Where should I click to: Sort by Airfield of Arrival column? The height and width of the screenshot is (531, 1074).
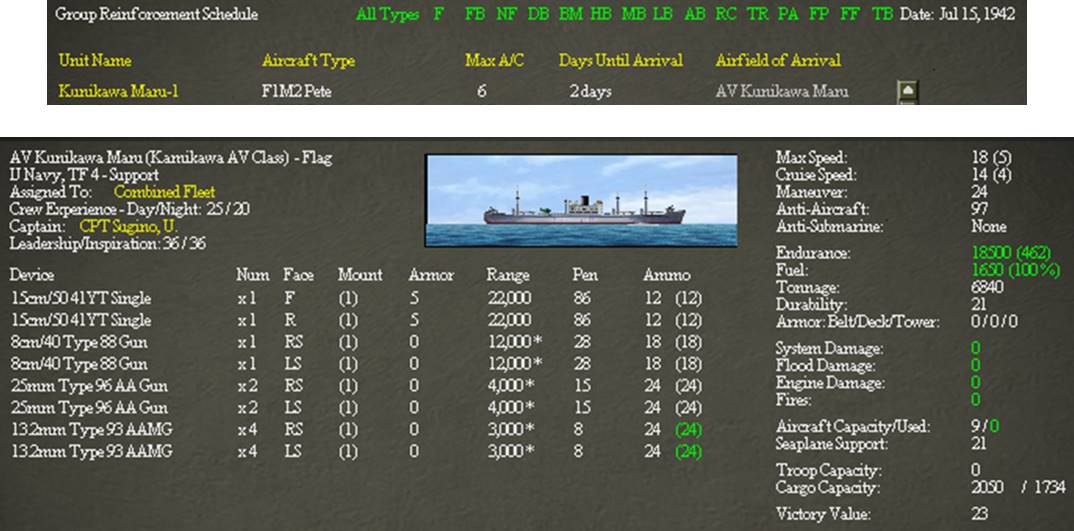(x=778, y=60)
